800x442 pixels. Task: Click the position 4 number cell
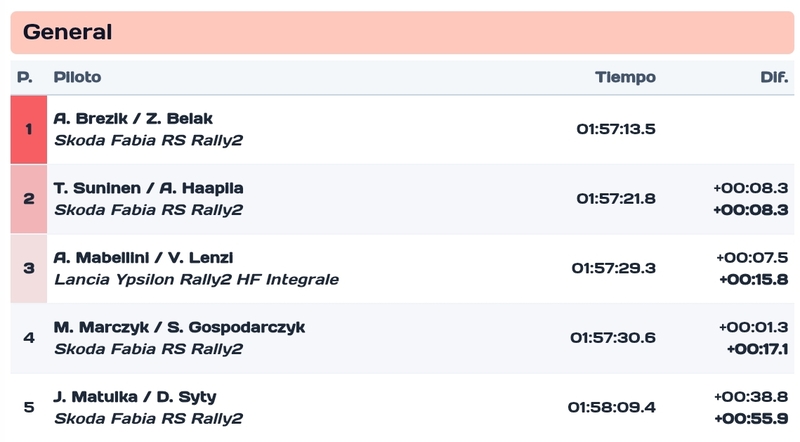(29, 338)
